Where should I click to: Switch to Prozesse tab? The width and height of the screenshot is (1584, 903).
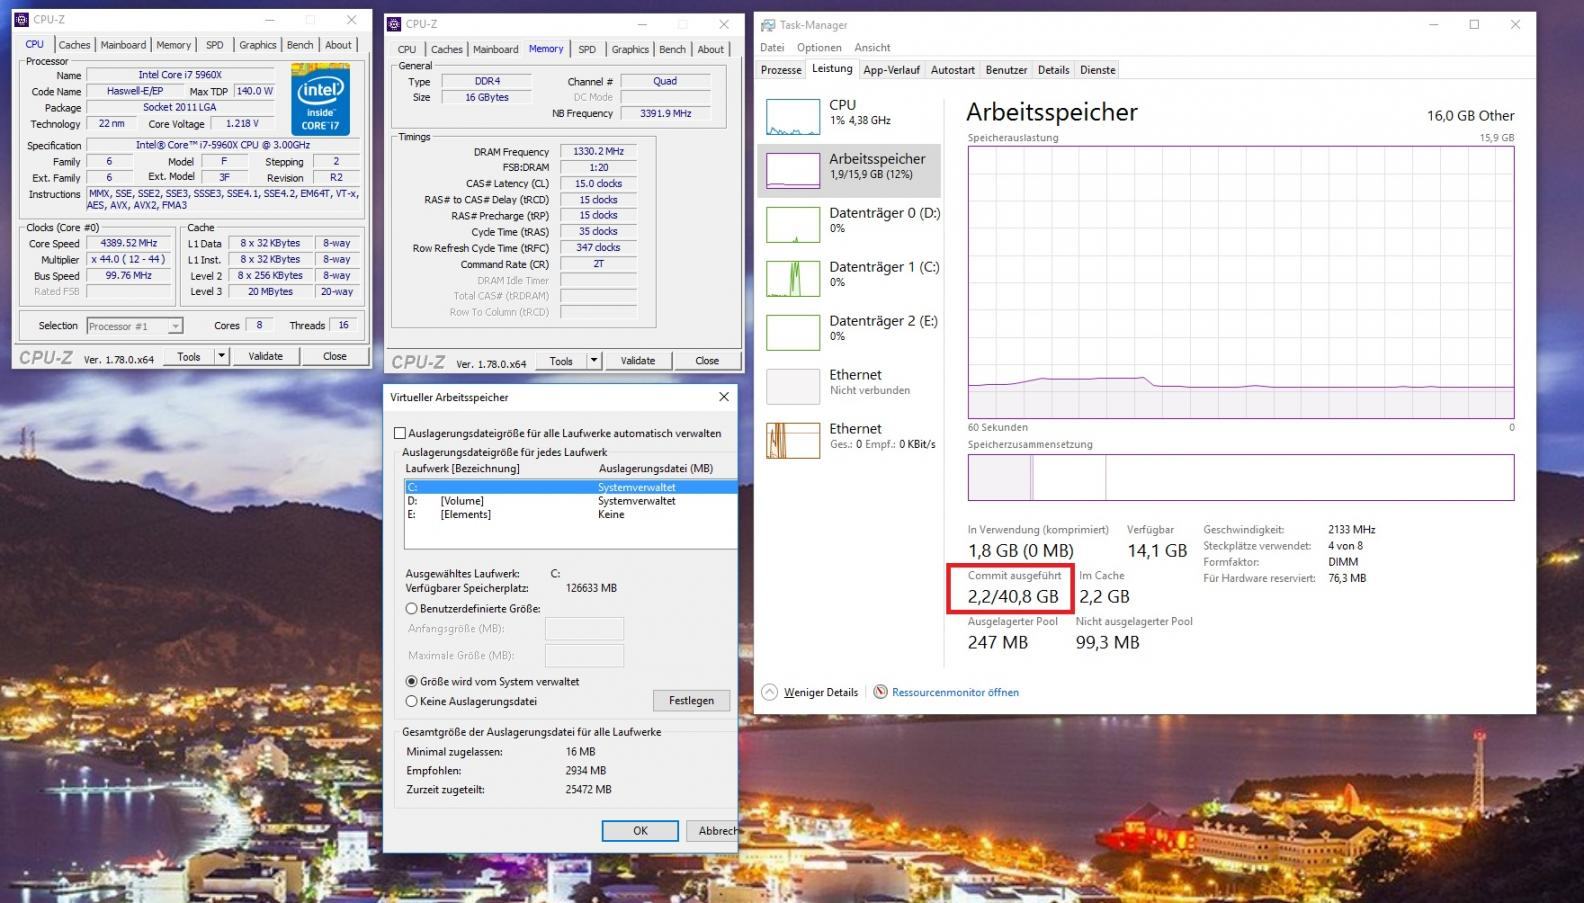(x=781, y=70)
